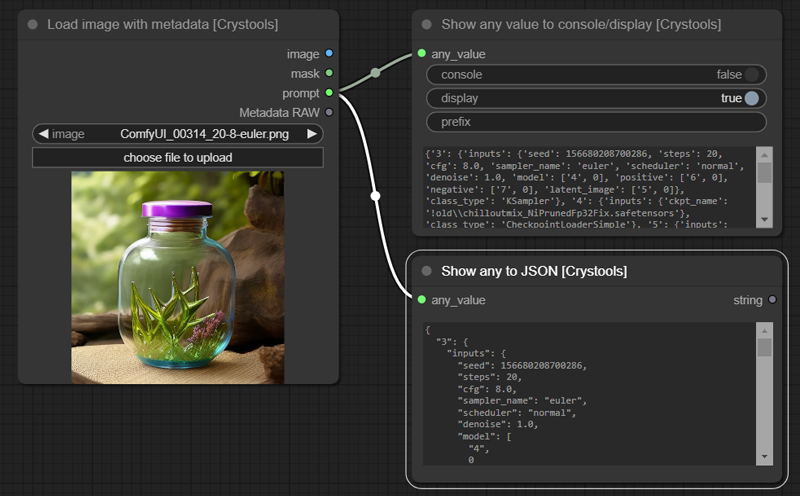Collapse the Show any to JSON node
Screen dimensions: 800x496
pos(427,271)
